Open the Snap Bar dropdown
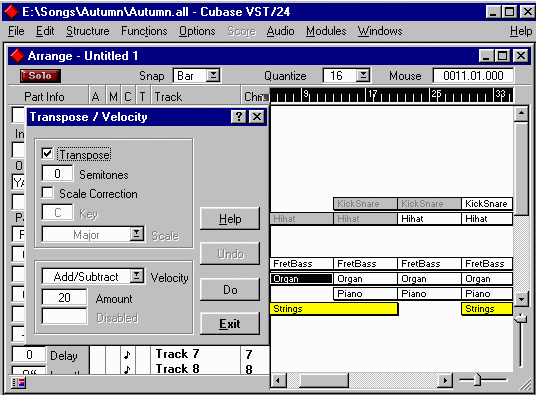Image resolution: width=536 pixels, height=395 pixels. click(x=213, y=75)
